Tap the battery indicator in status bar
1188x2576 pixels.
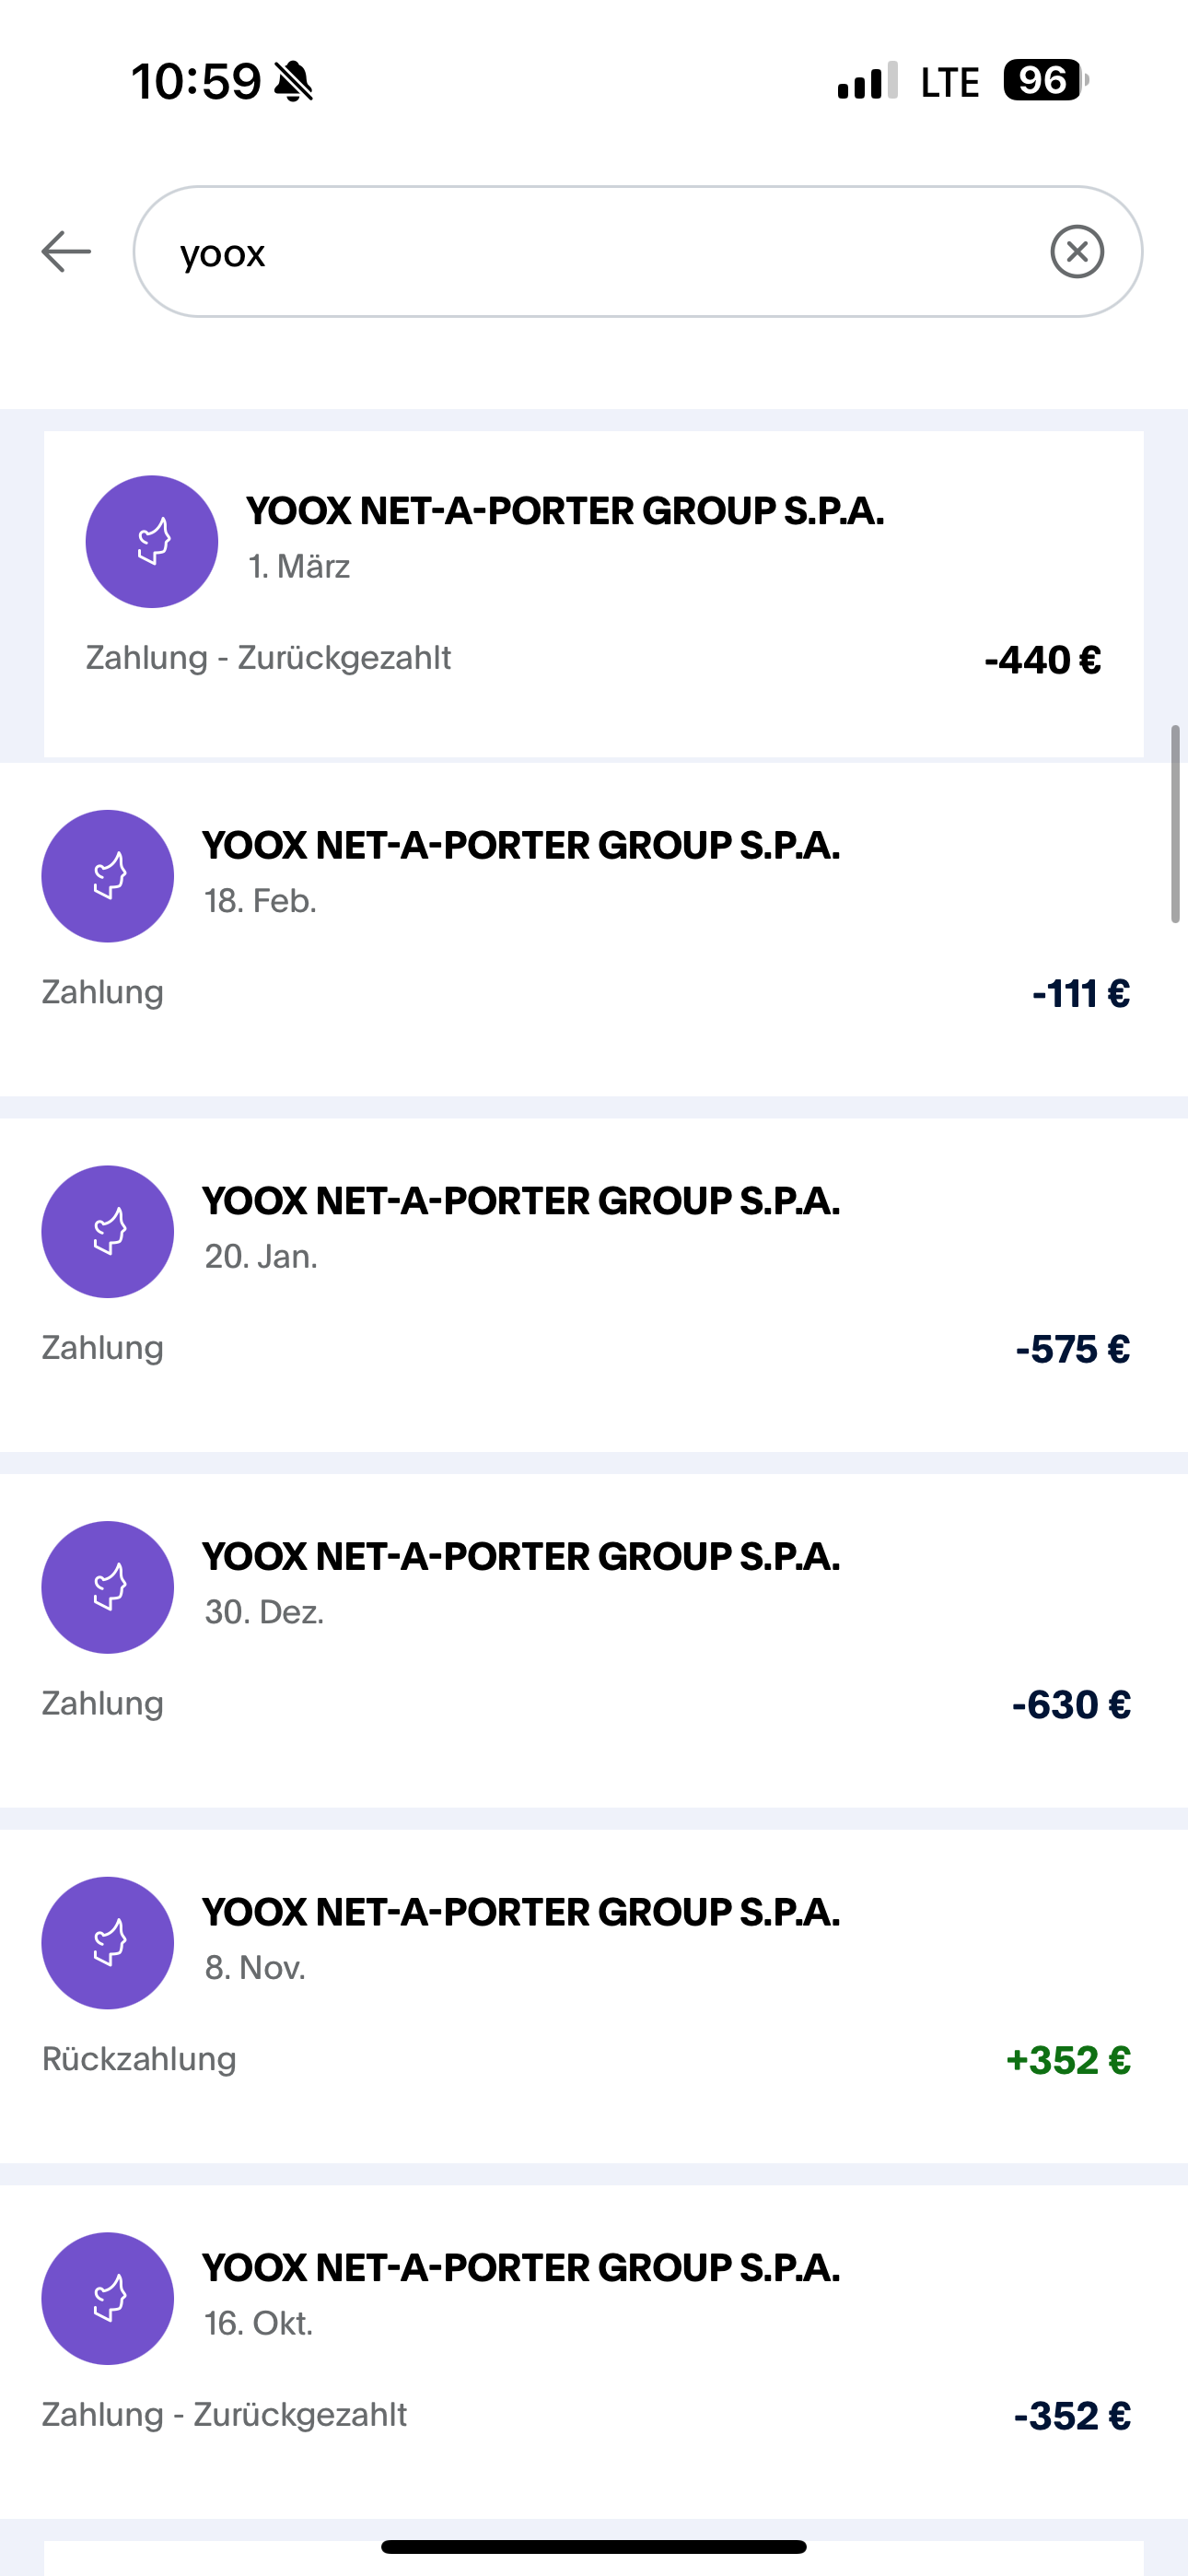click(x=1045, y=80)
